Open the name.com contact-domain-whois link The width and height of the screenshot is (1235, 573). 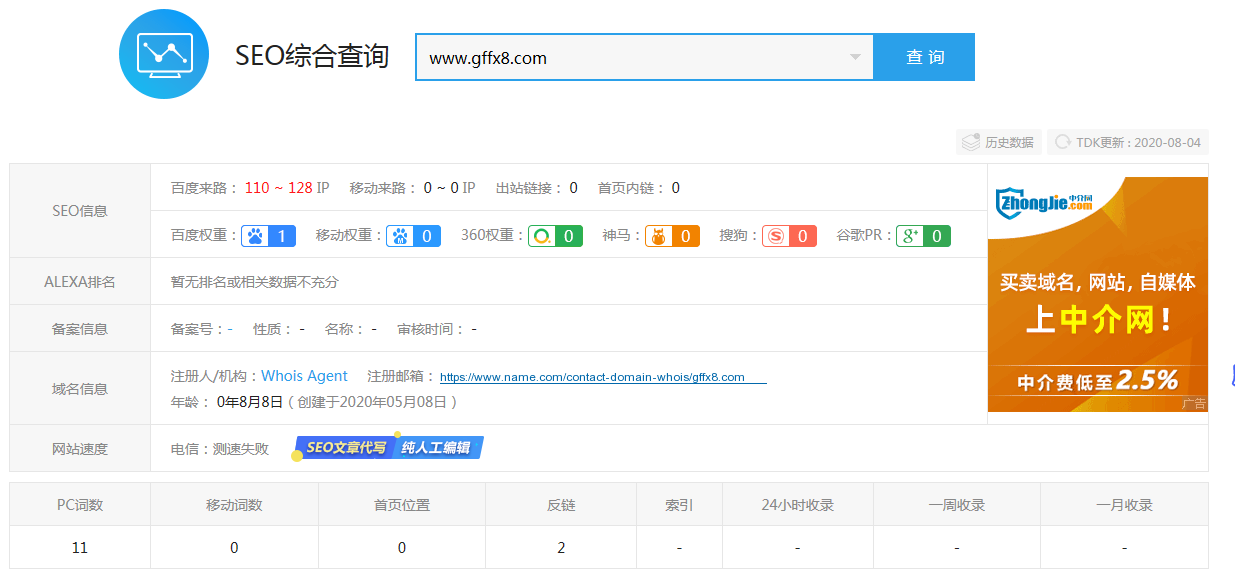(x=592, y=377)
